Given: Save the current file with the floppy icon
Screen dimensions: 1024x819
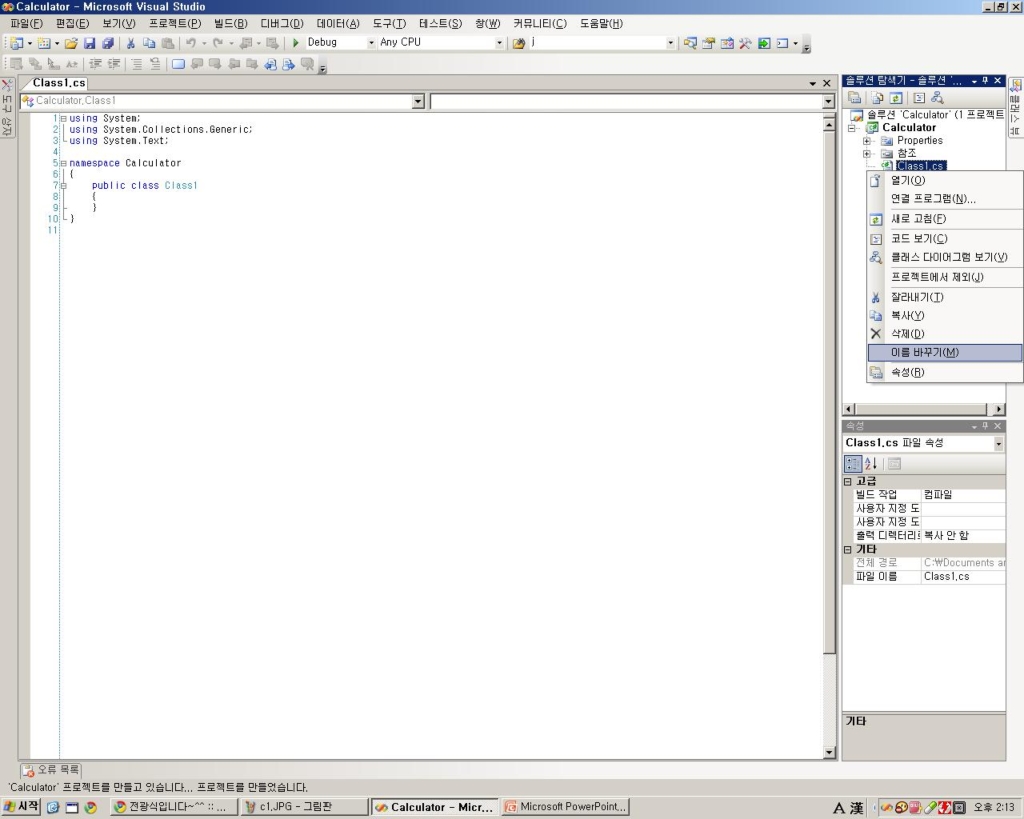Looking at the screenshot, I should point(89,43).
